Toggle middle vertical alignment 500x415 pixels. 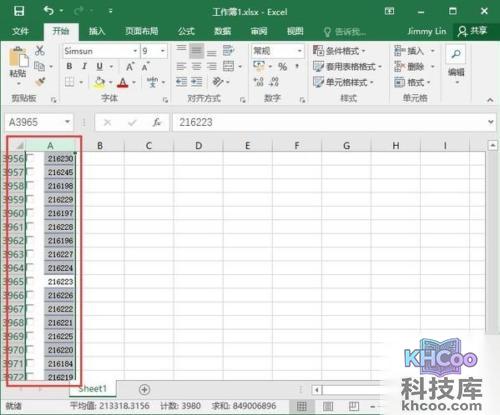196,51
